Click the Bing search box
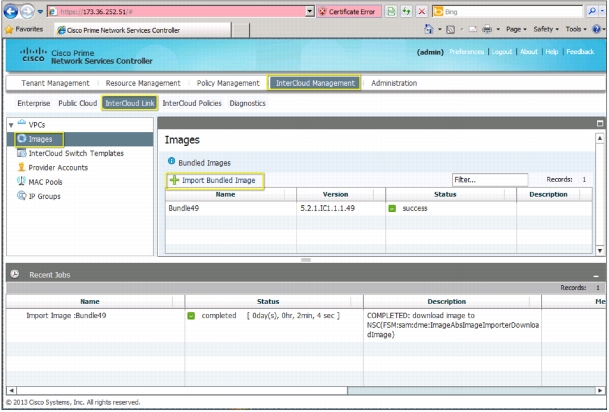The image size is (609, 412). pyautogui.click(x=507, y=12)
